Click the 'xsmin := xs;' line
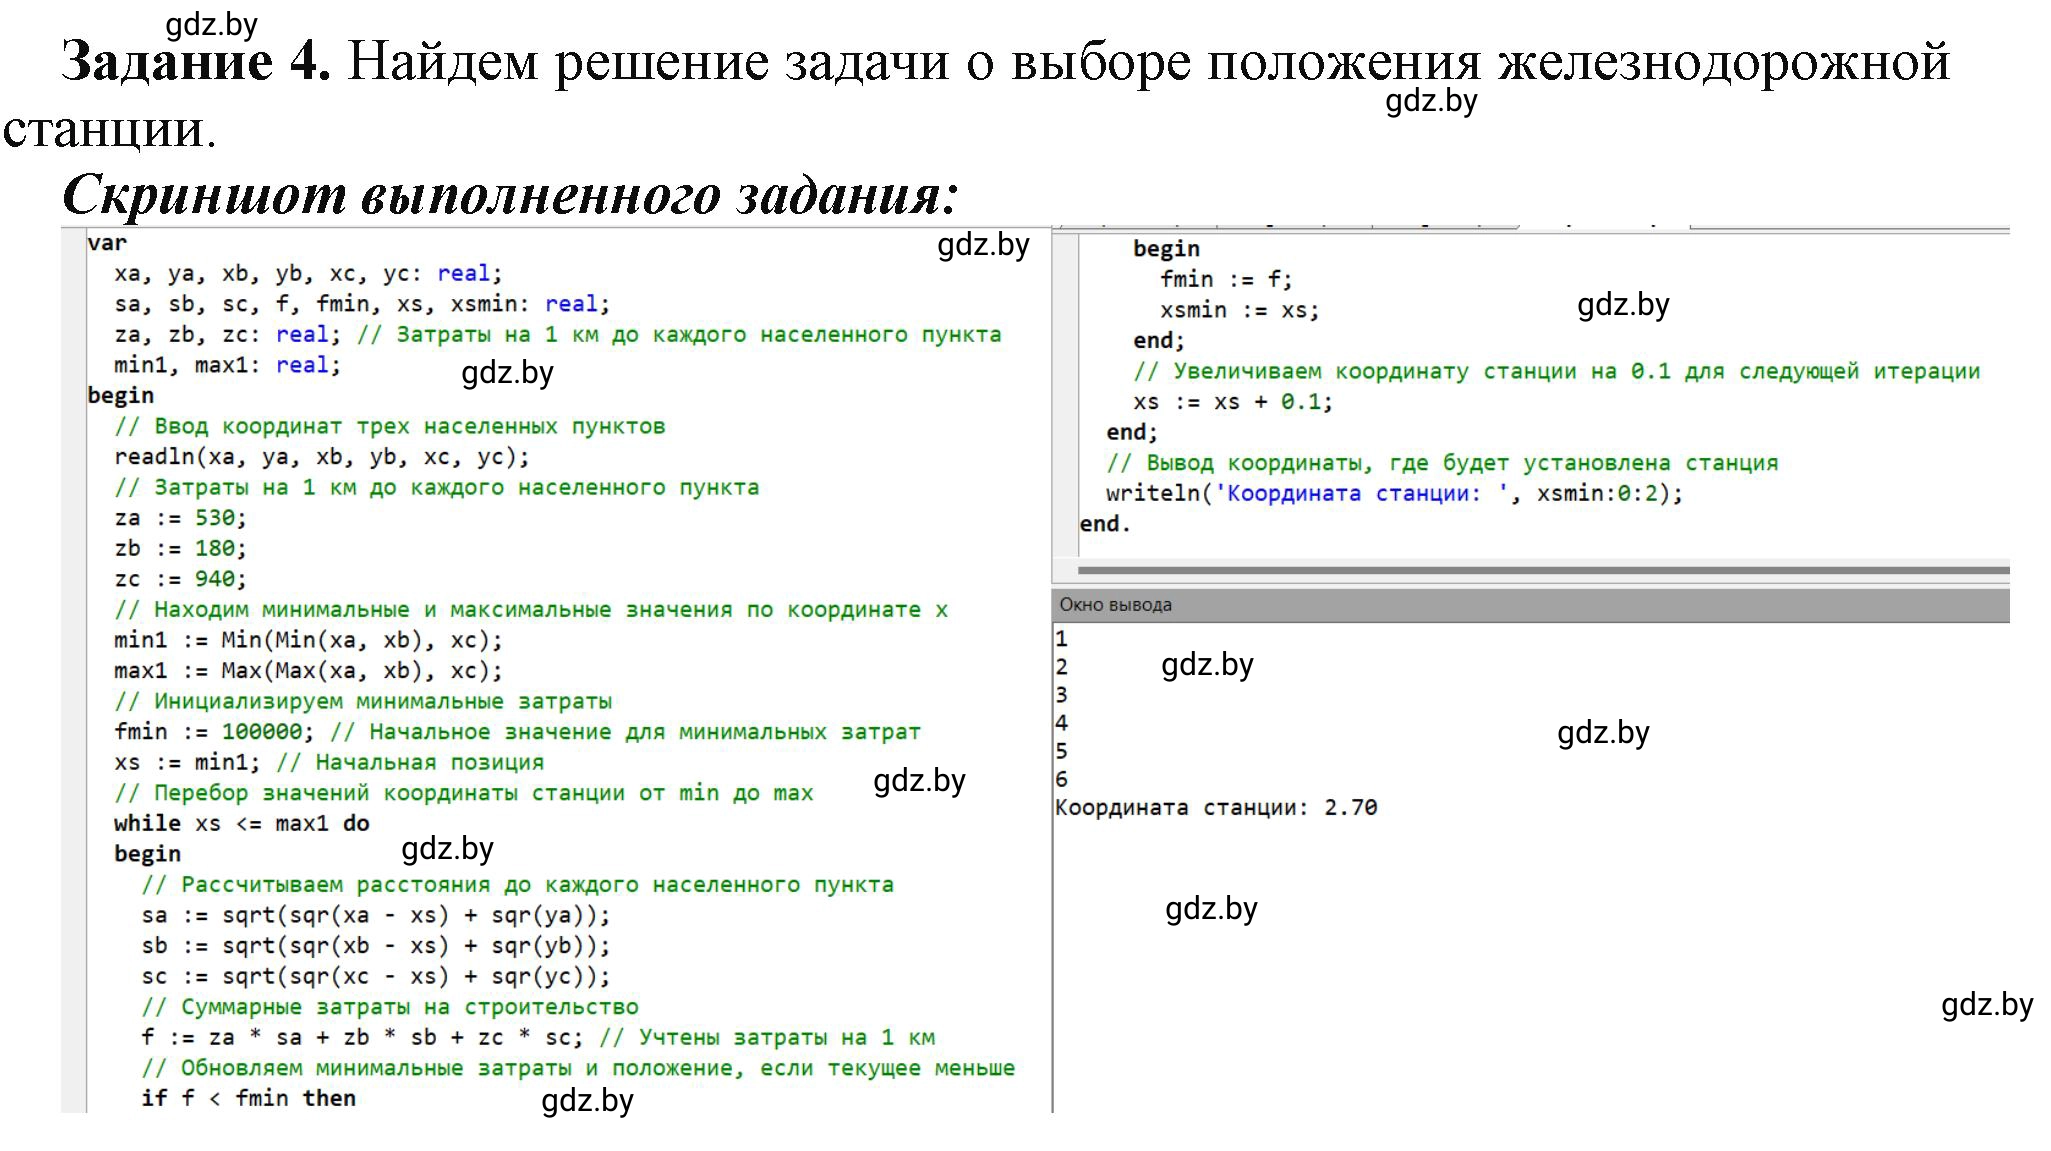 pos(1240,311)
